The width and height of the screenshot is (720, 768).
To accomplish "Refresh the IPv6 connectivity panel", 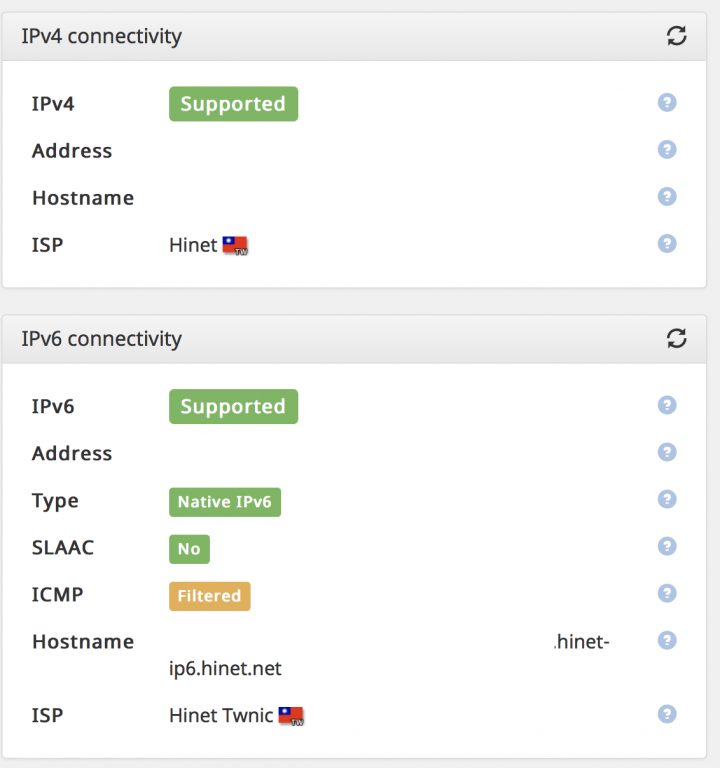I will tap(676, 338).
